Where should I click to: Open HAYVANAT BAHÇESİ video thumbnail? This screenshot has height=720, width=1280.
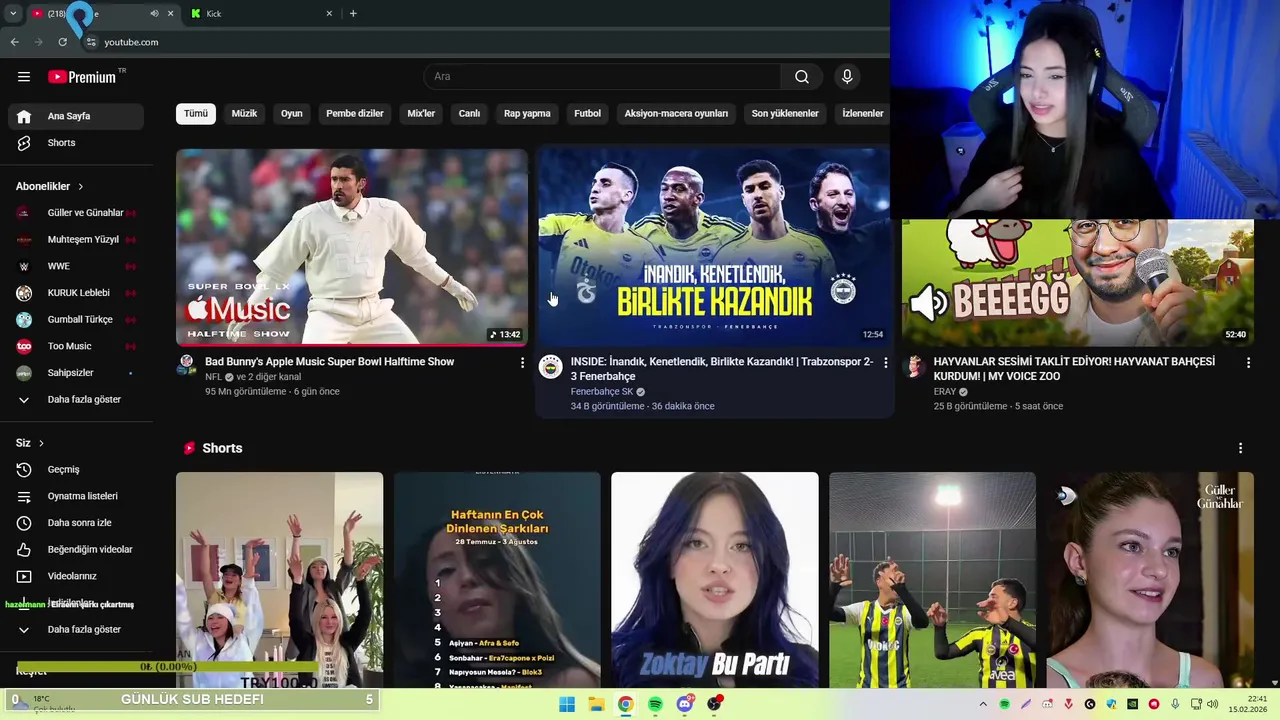1078,283
